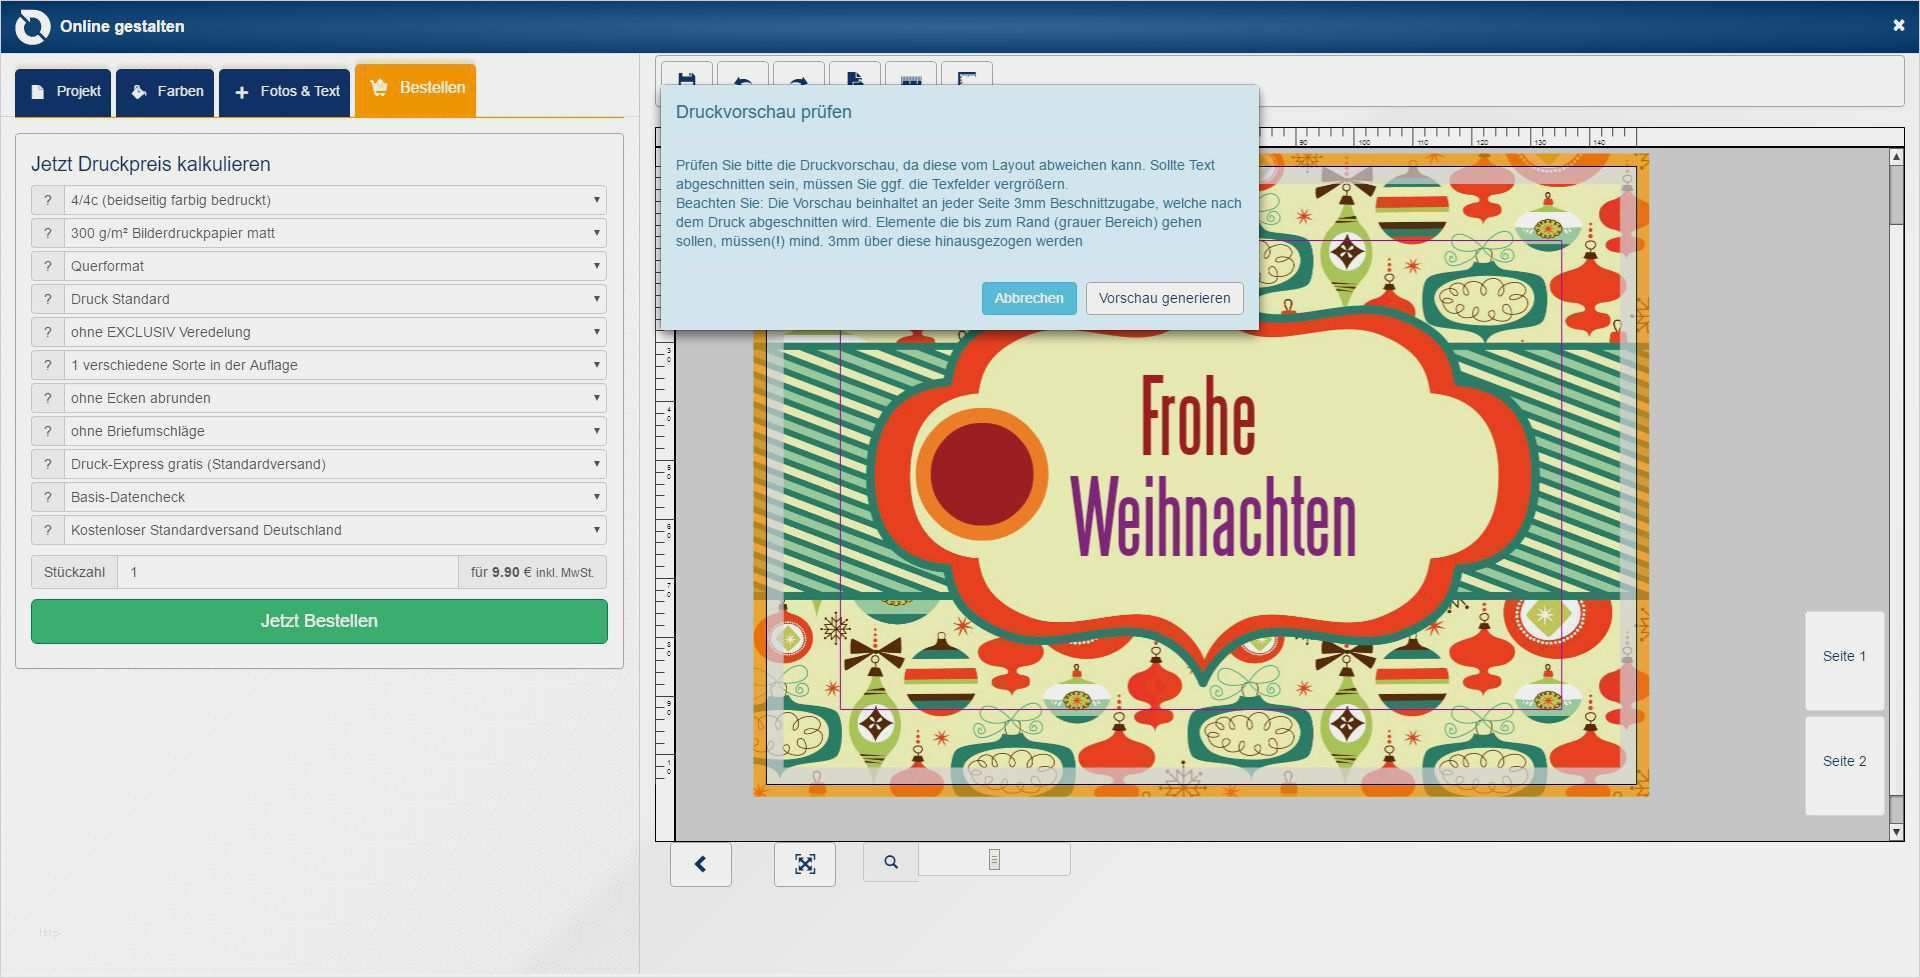Open the Fotos & Text tab
The width and height of the screenshot is (1920, 978).
pos(284,91)
